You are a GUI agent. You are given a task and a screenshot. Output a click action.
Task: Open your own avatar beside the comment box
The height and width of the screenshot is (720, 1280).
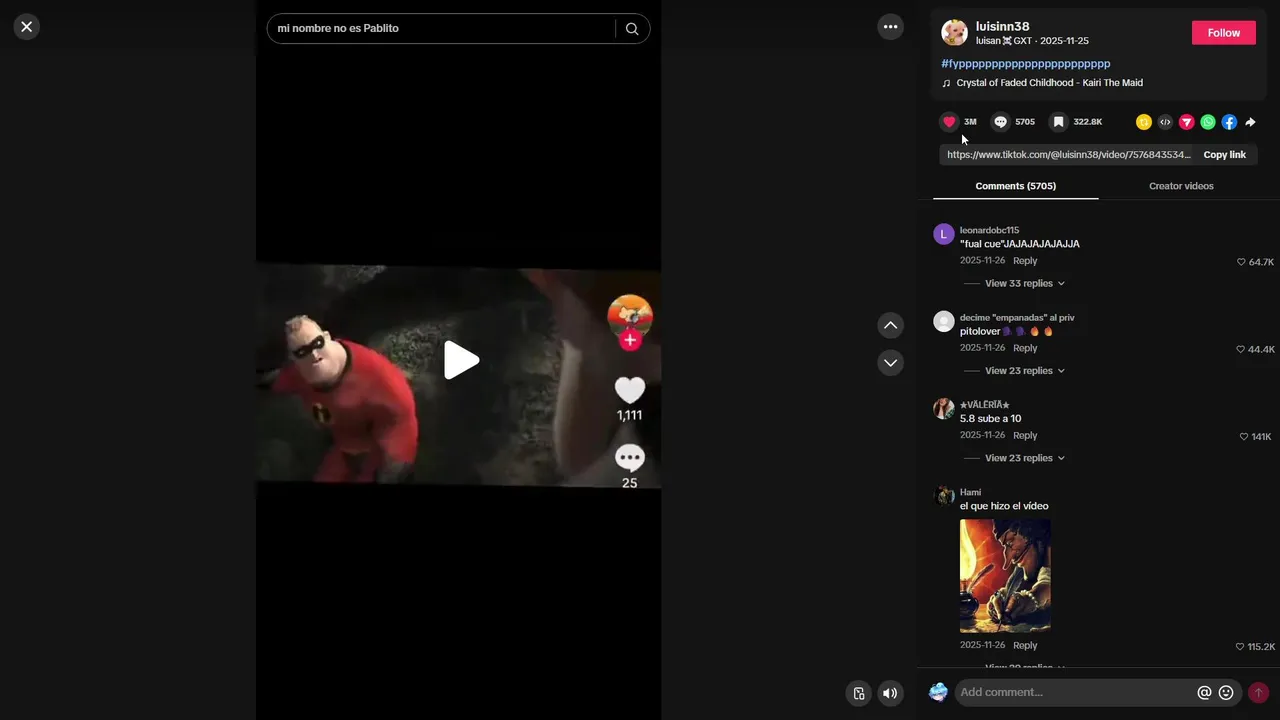[938, 692]
